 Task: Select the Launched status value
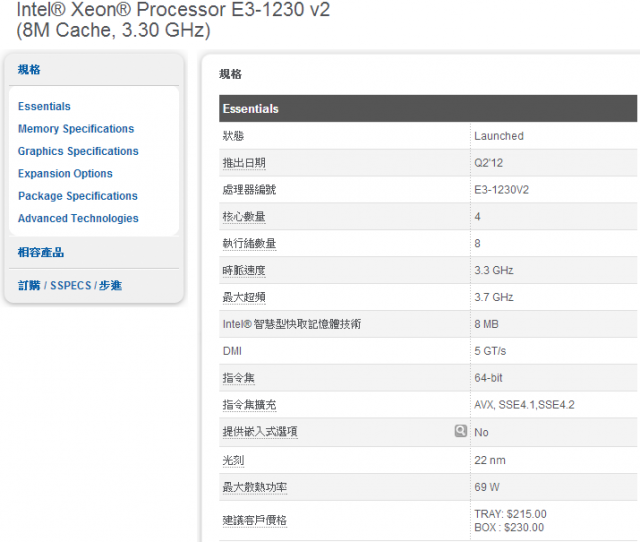pyautogui.click(x=499, y=136)
